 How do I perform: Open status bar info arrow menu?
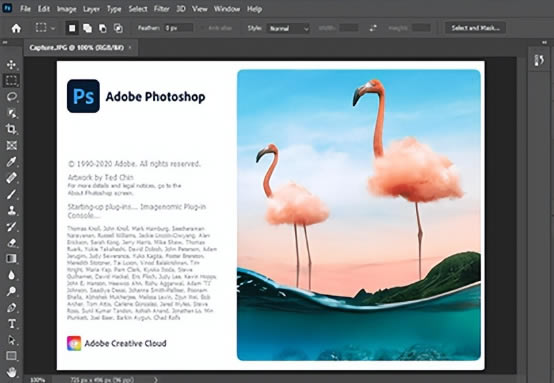156,380
